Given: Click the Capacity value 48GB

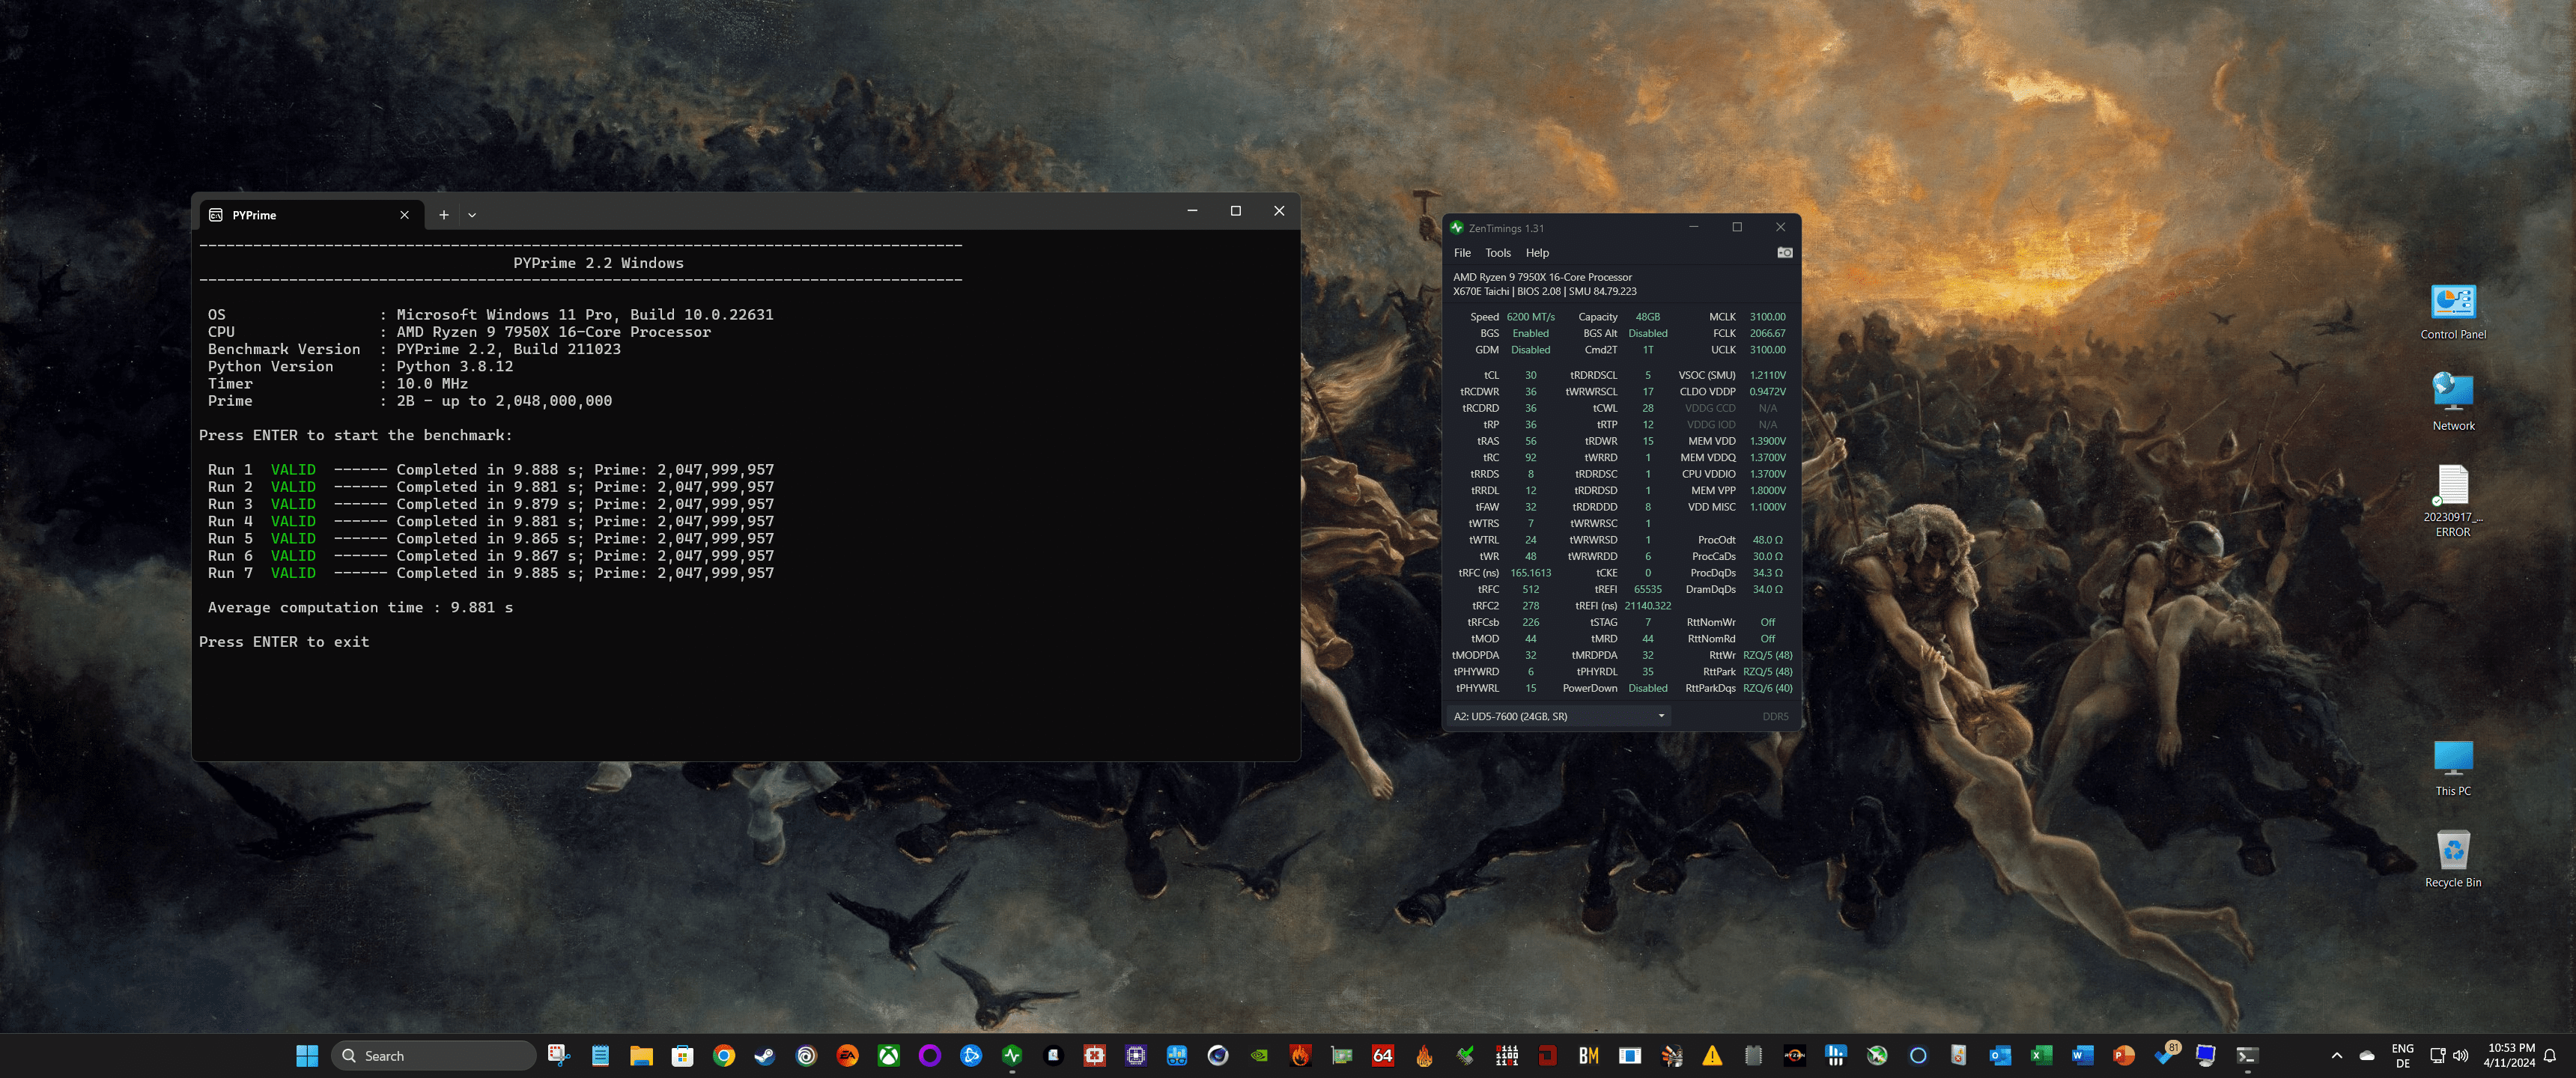Looking at the screenshot, I should [1647, 317].
